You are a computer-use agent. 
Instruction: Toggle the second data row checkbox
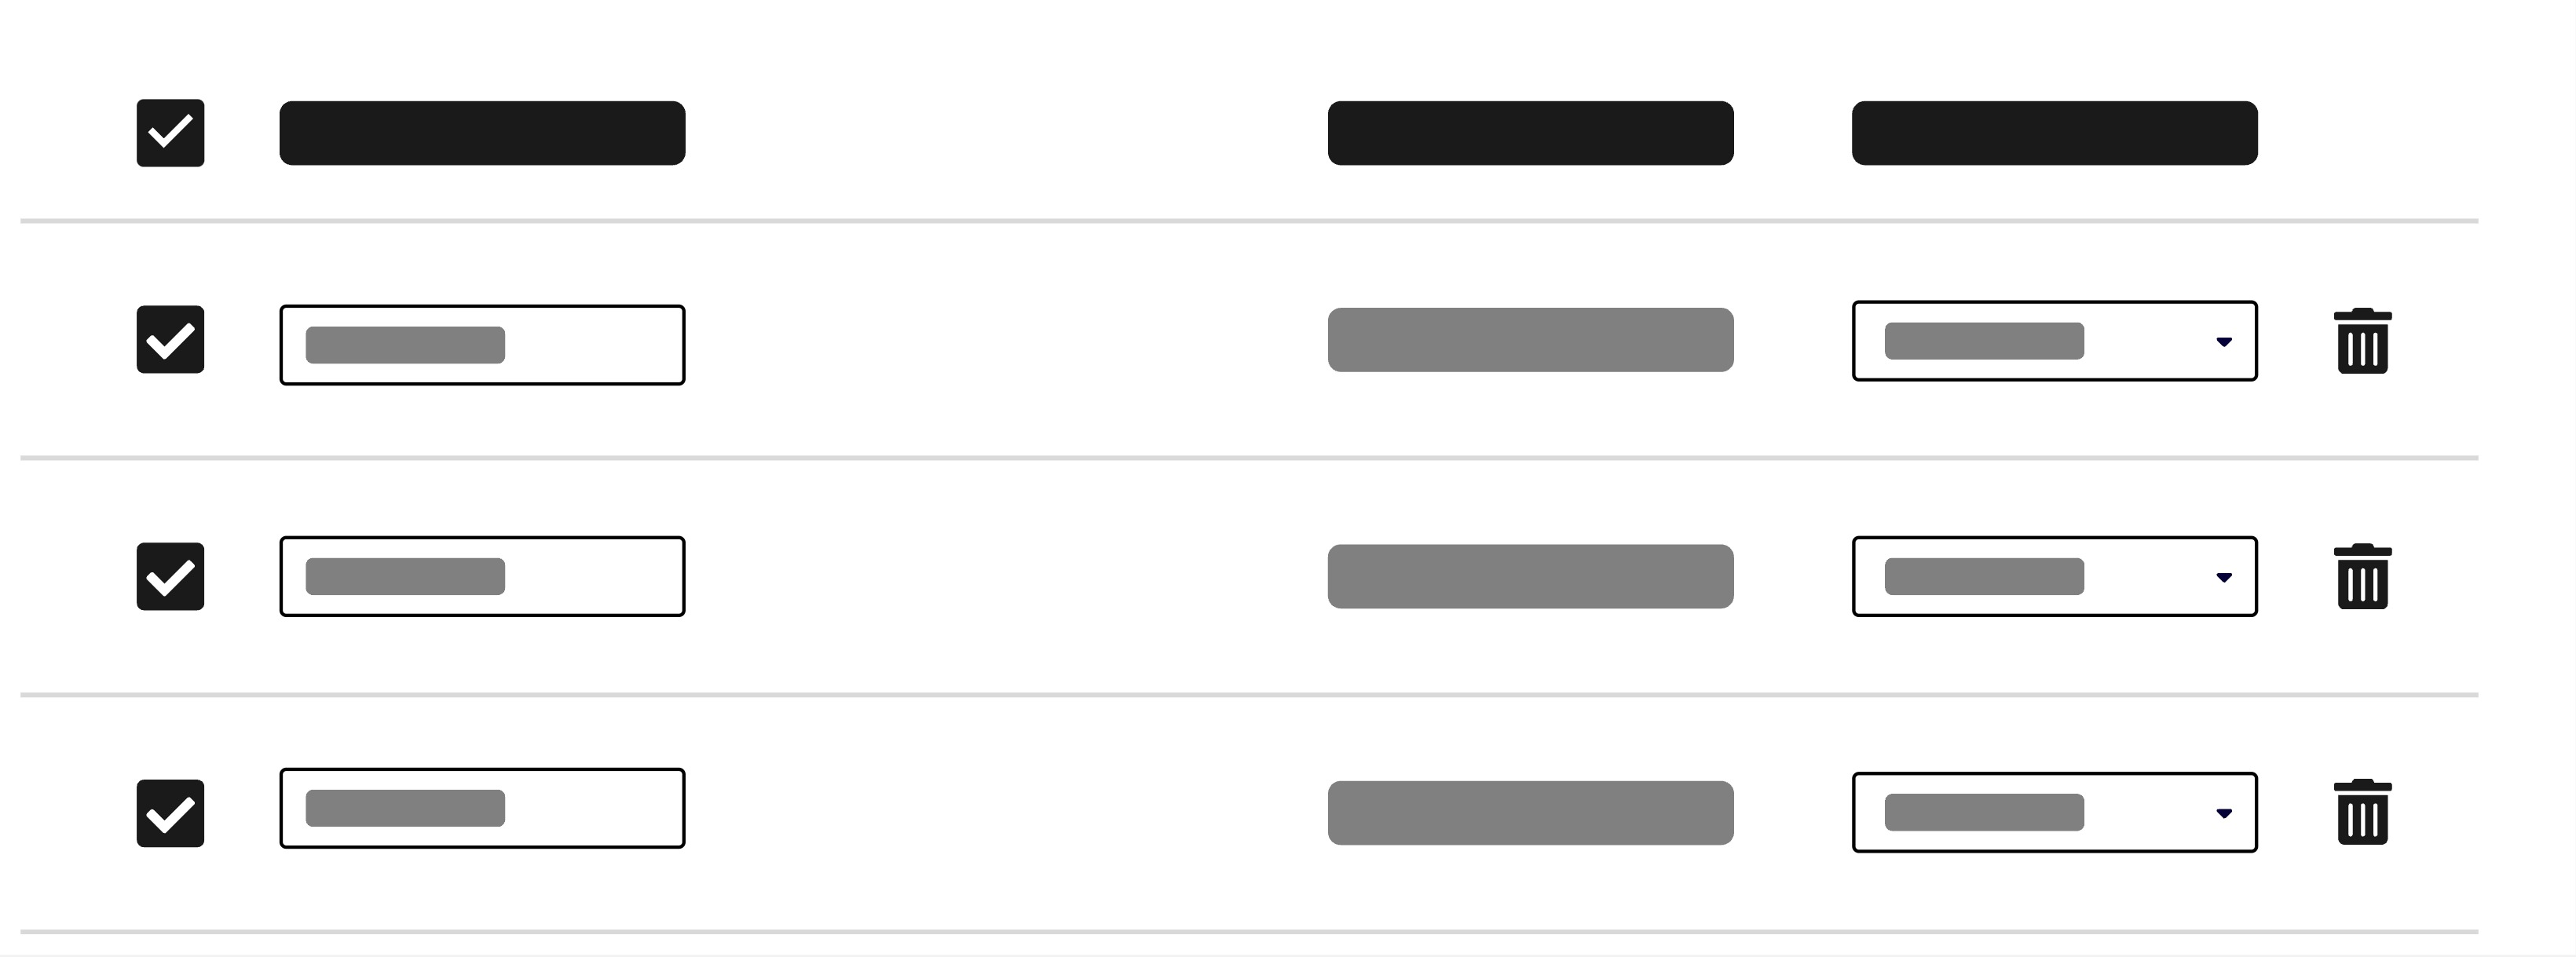171,577
